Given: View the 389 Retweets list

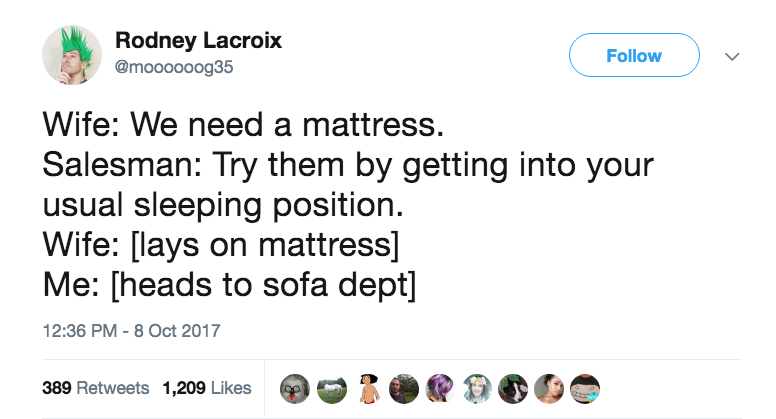Looking at the screenshot, I should click(96, 388).
